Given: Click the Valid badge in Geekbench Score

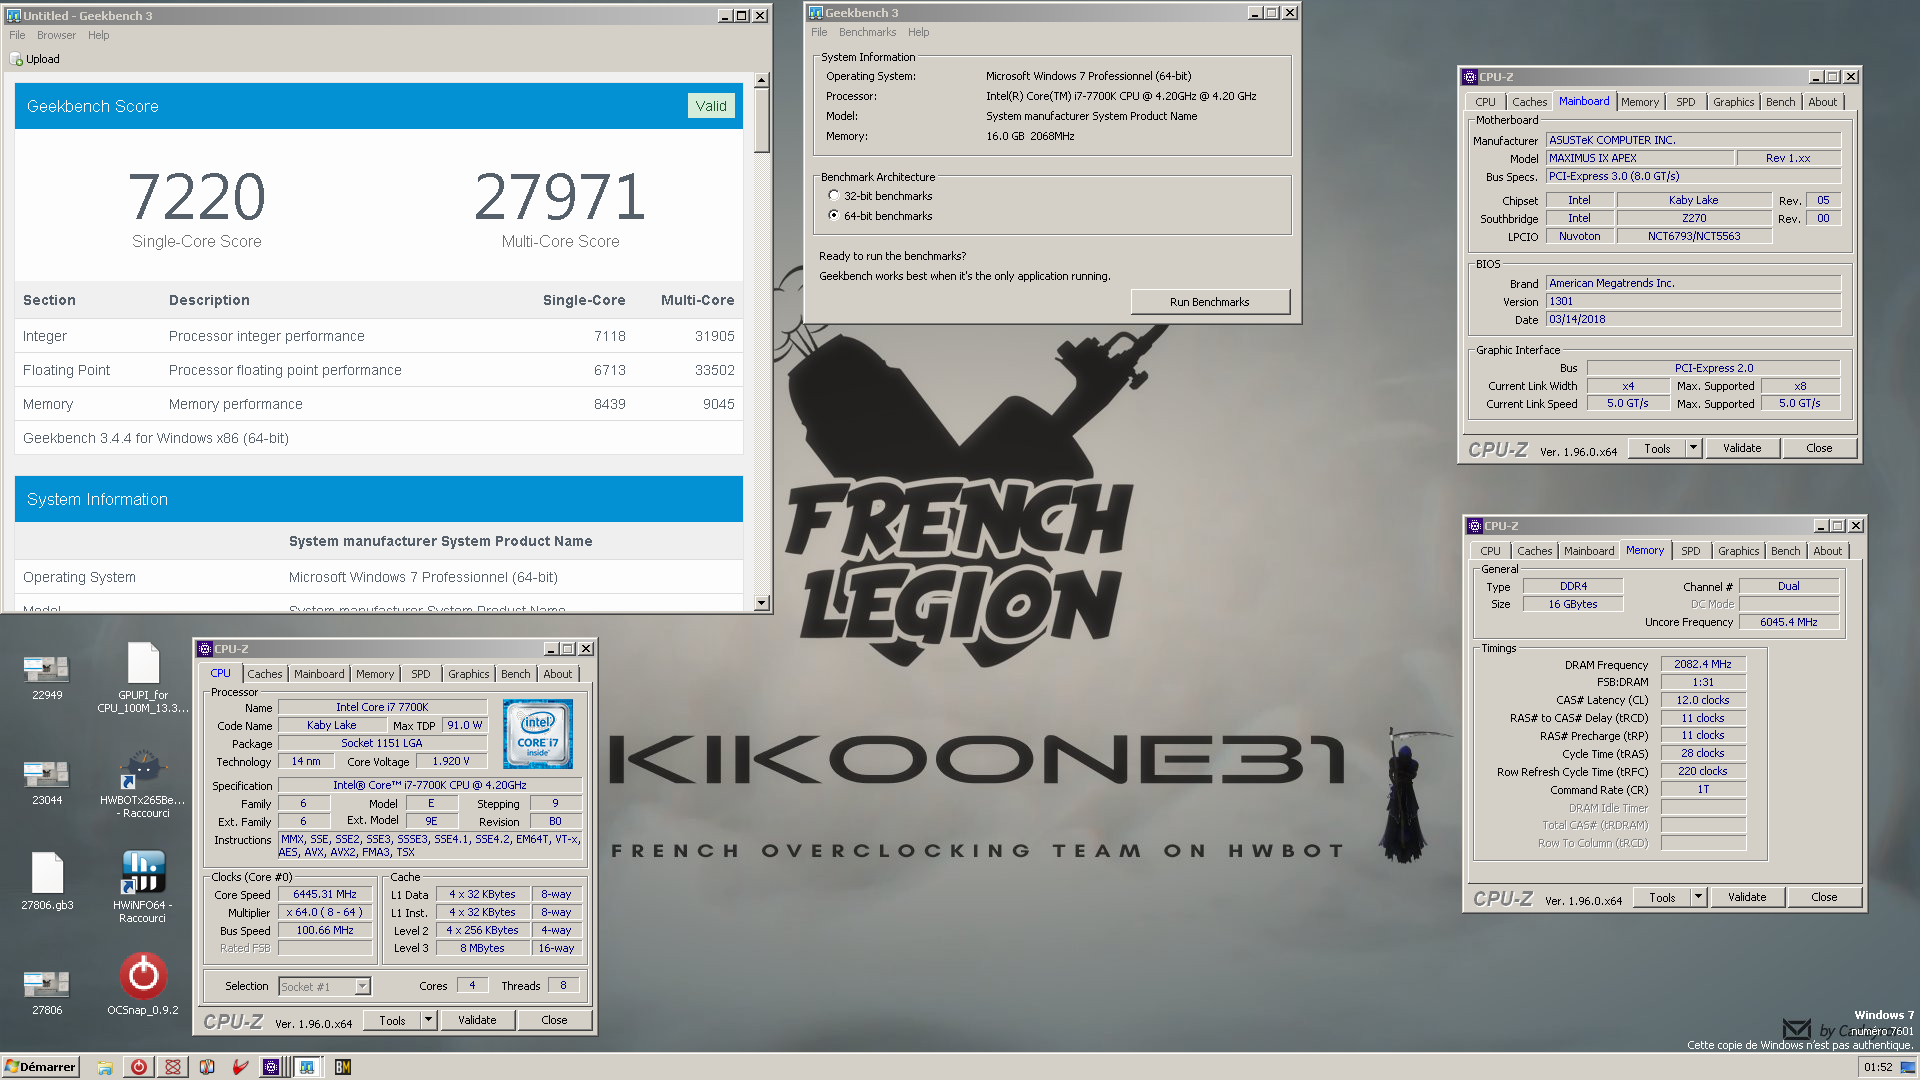Looking at the screenshot, I should 711,106.
